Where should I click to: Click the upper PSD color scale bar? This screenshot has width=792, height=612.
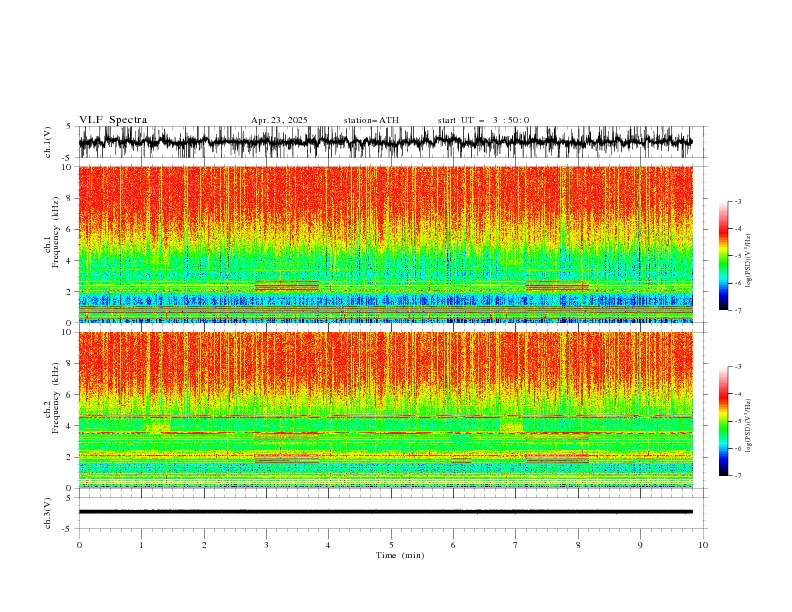click(x=723, y=256)
